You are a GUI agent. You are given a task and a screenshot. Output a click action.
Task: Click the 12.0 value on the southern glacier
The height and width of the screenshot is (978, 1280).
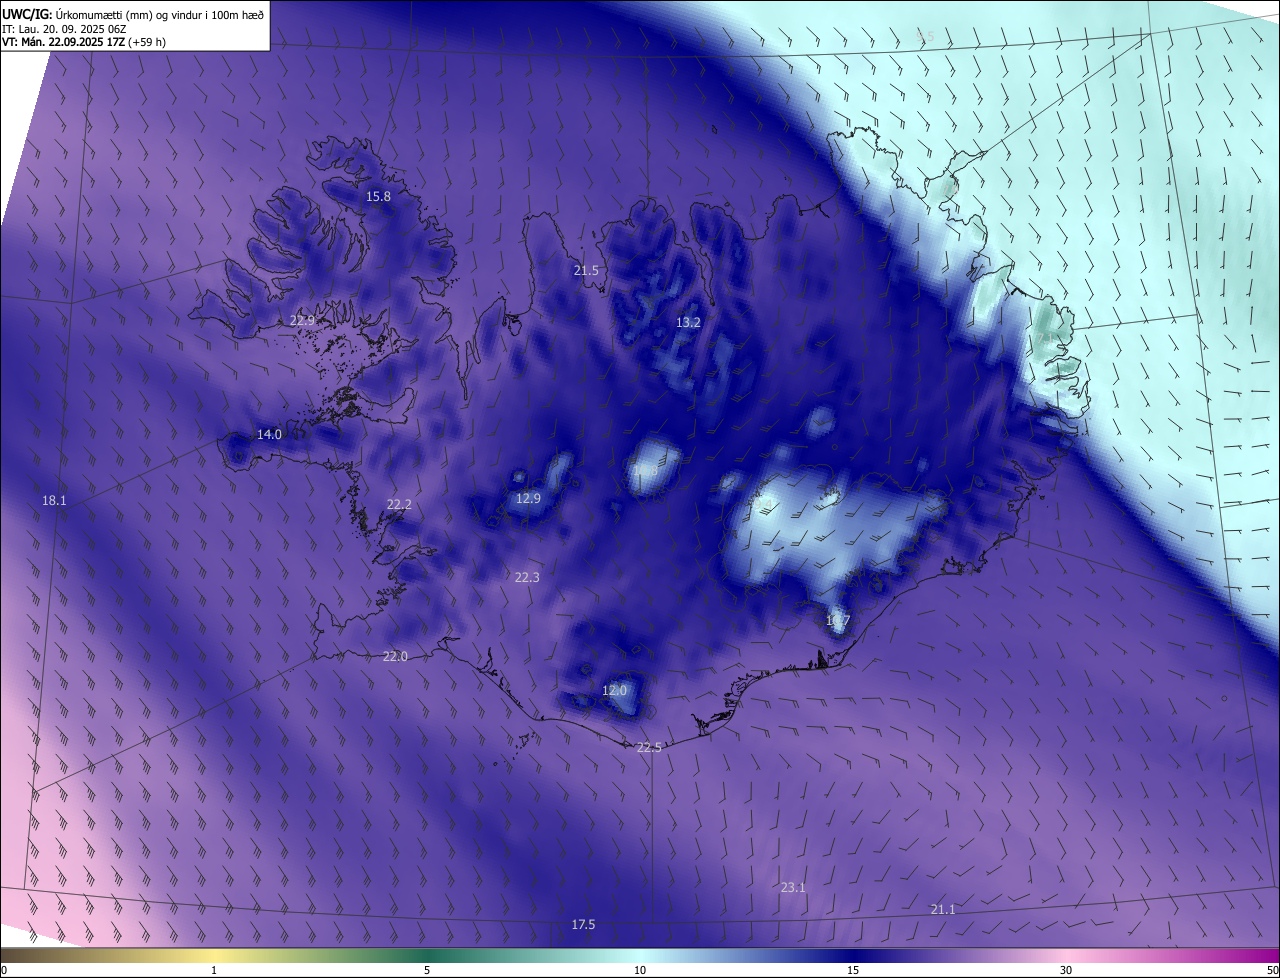click(x=614, y=691)
